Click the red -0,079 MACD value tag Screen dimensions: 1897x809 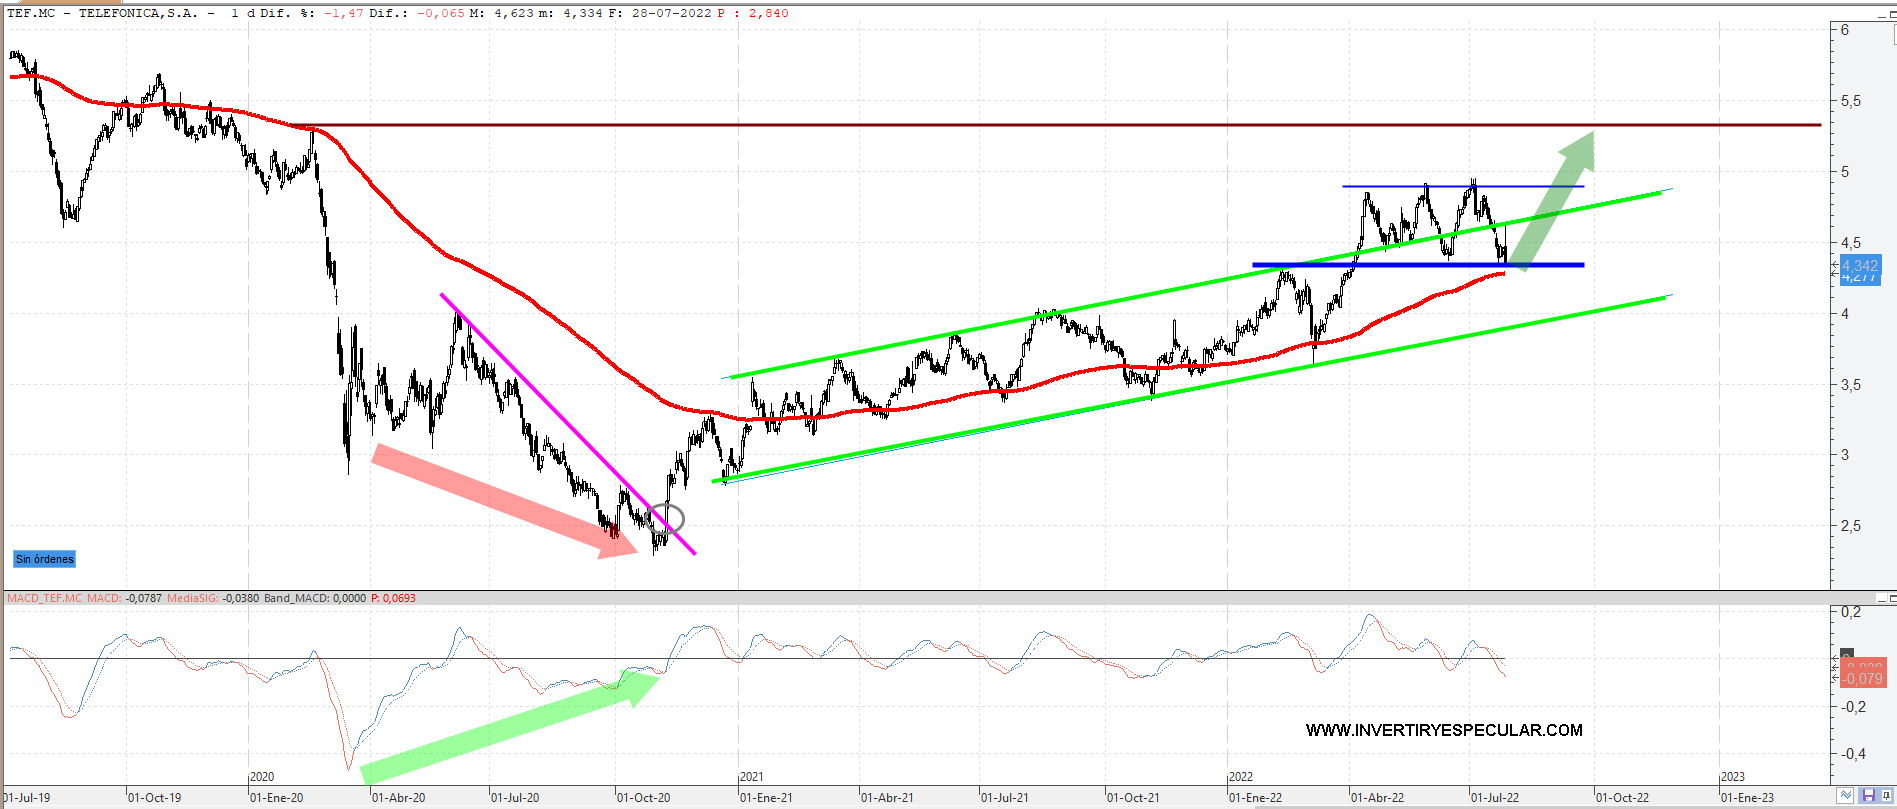pyautogui.click(x=1862, y=679)
